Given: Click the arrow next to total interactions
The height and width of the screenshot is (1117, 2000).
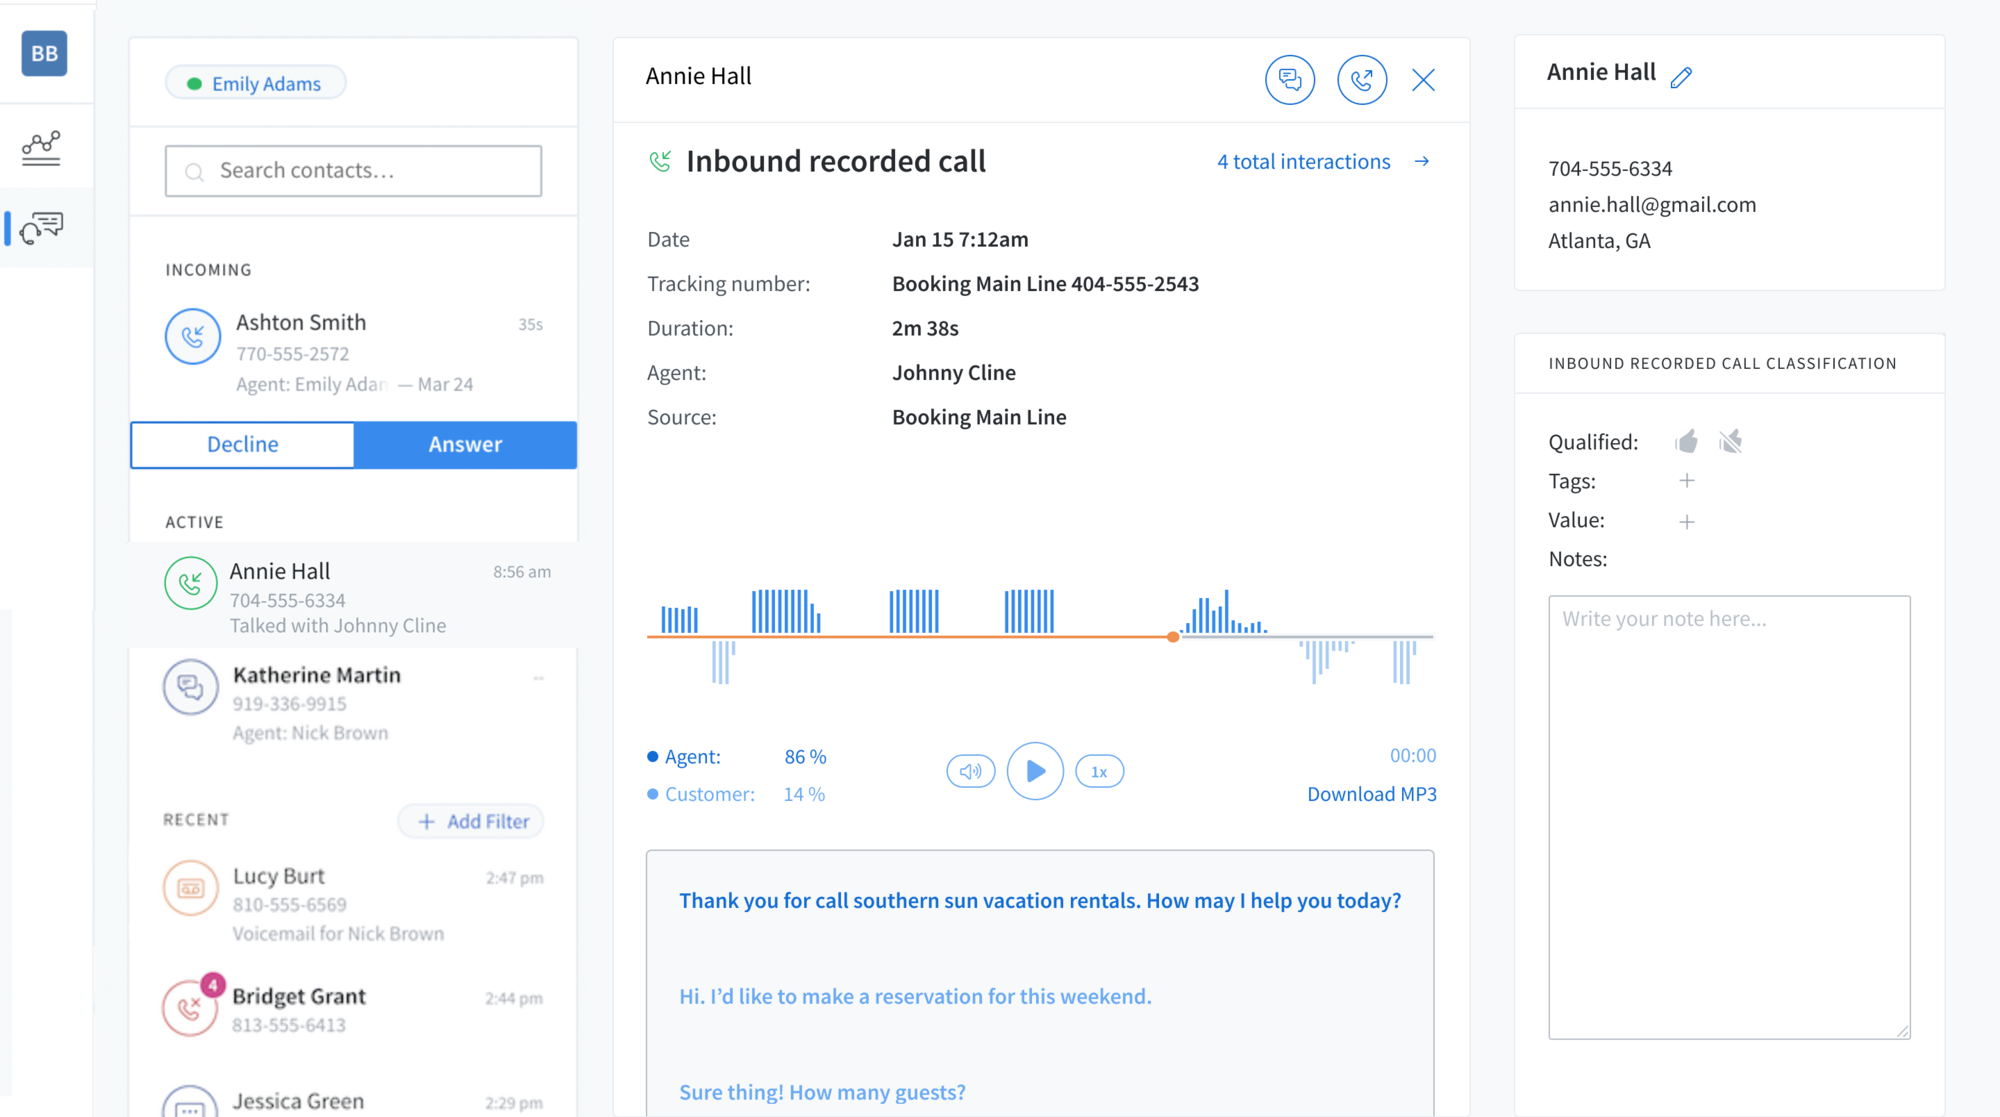Looking at the screenshot, I should (x=1422, y=161).
